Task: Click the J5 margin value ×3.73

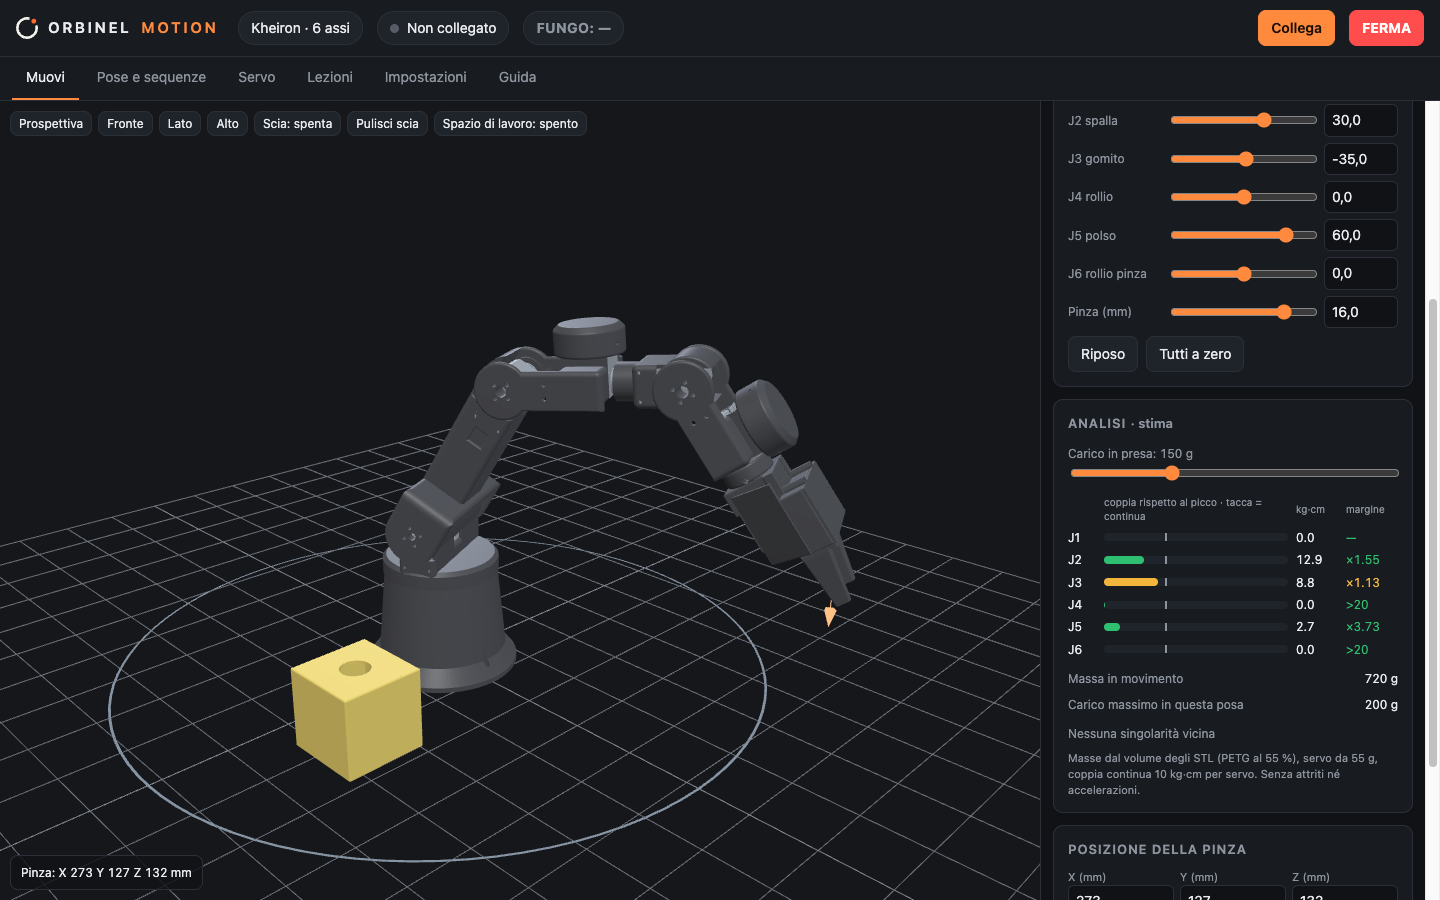Action: click(1362, 627)
